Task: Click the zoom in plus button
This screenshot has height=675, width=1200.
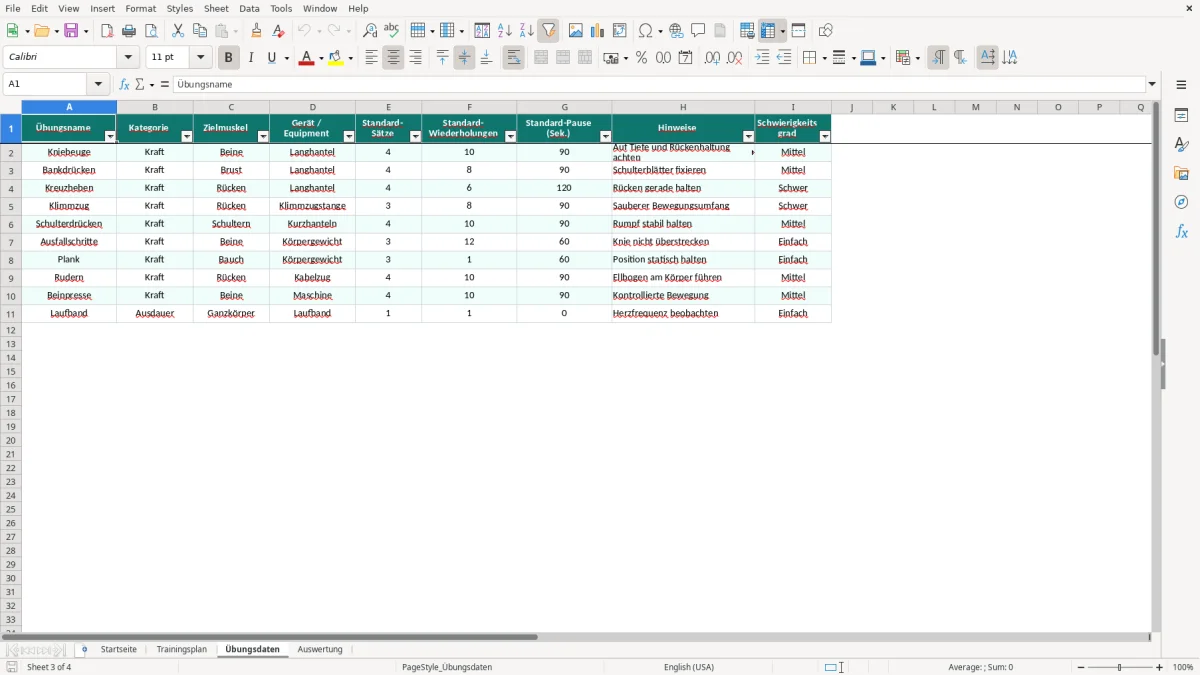Action: 1160,667
